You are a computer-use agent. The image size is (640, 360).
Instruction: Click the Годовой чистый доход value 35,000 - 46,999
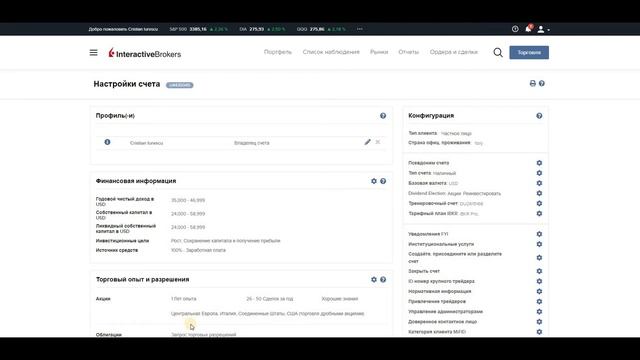tap(188, 200)
